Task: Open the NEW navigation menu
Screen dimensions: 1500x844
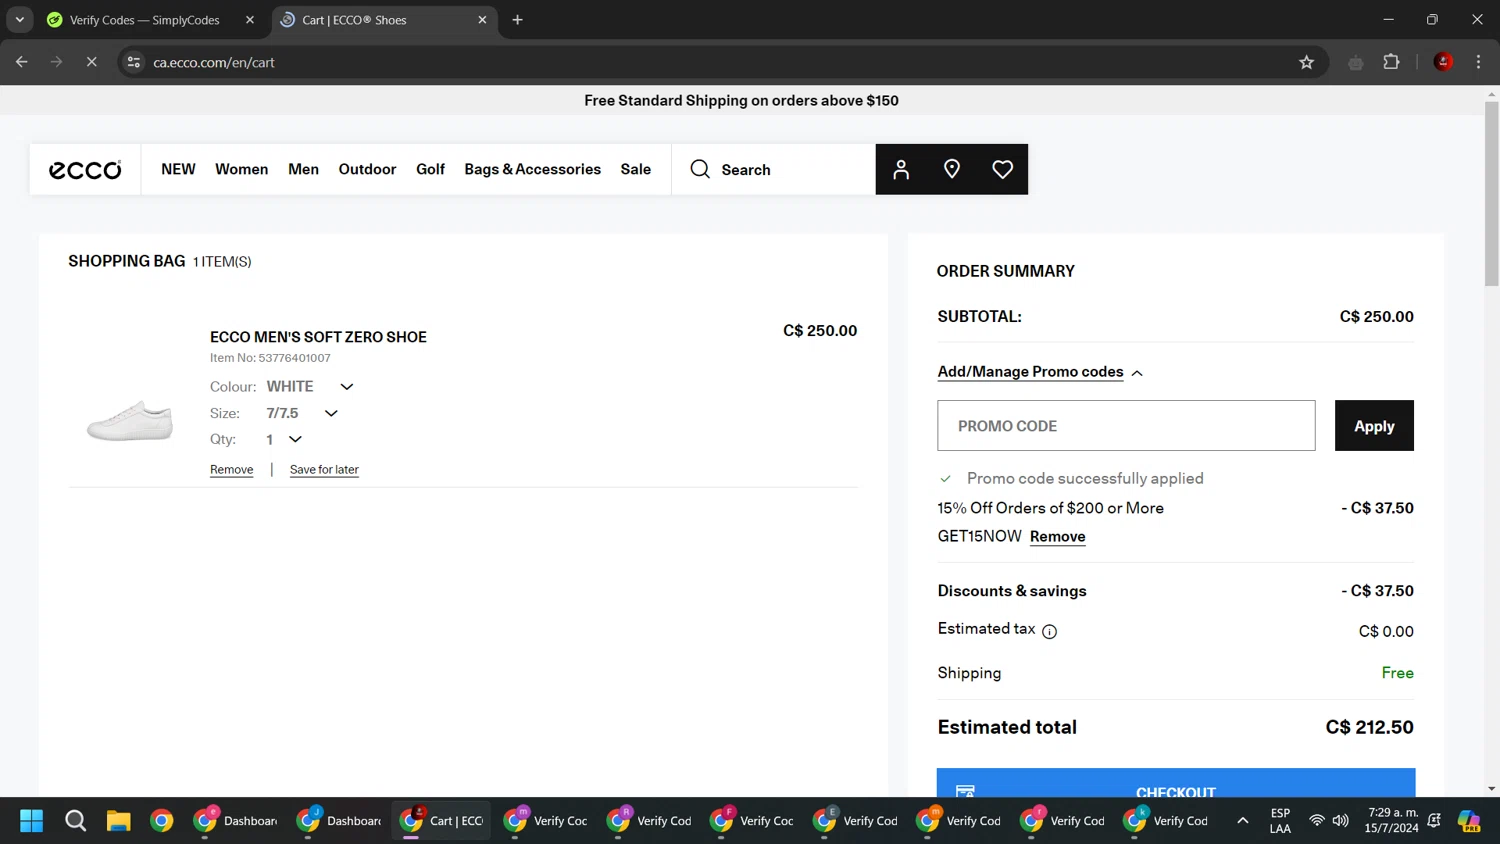Action: pyautogui.click(x=178, y=169)
